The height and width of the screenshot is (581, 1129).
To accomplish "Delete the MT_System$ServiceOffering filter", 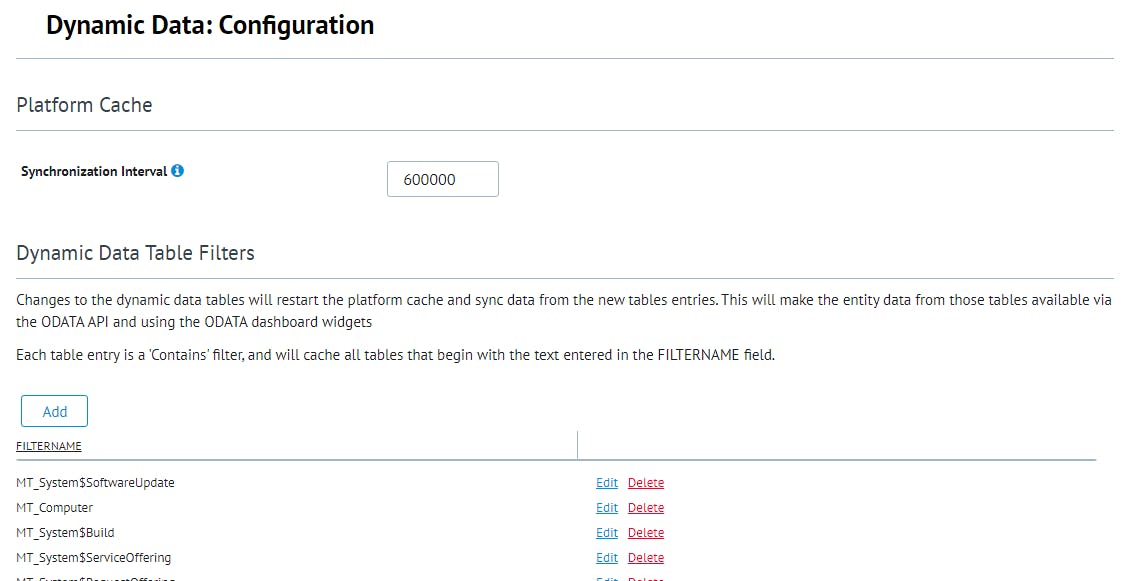I will tap(646, 558).
